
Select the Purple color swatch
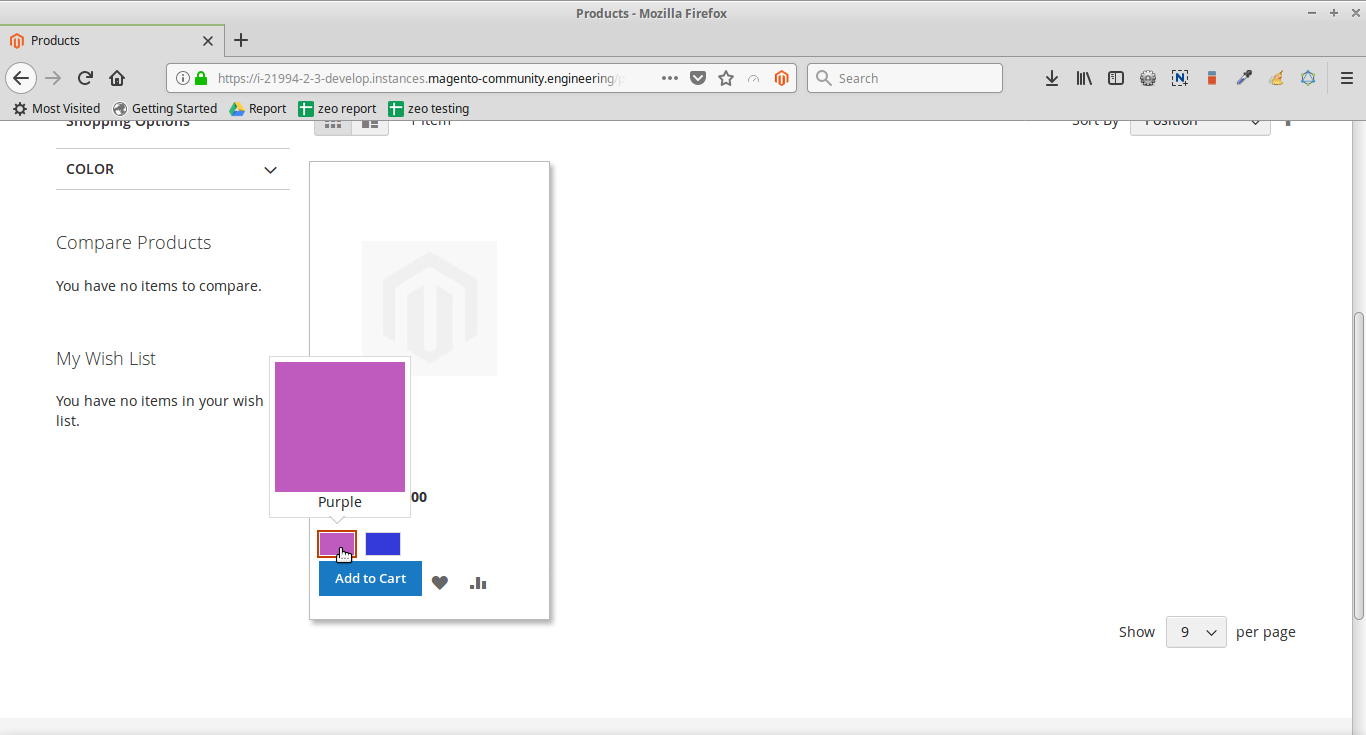point(337,543)
